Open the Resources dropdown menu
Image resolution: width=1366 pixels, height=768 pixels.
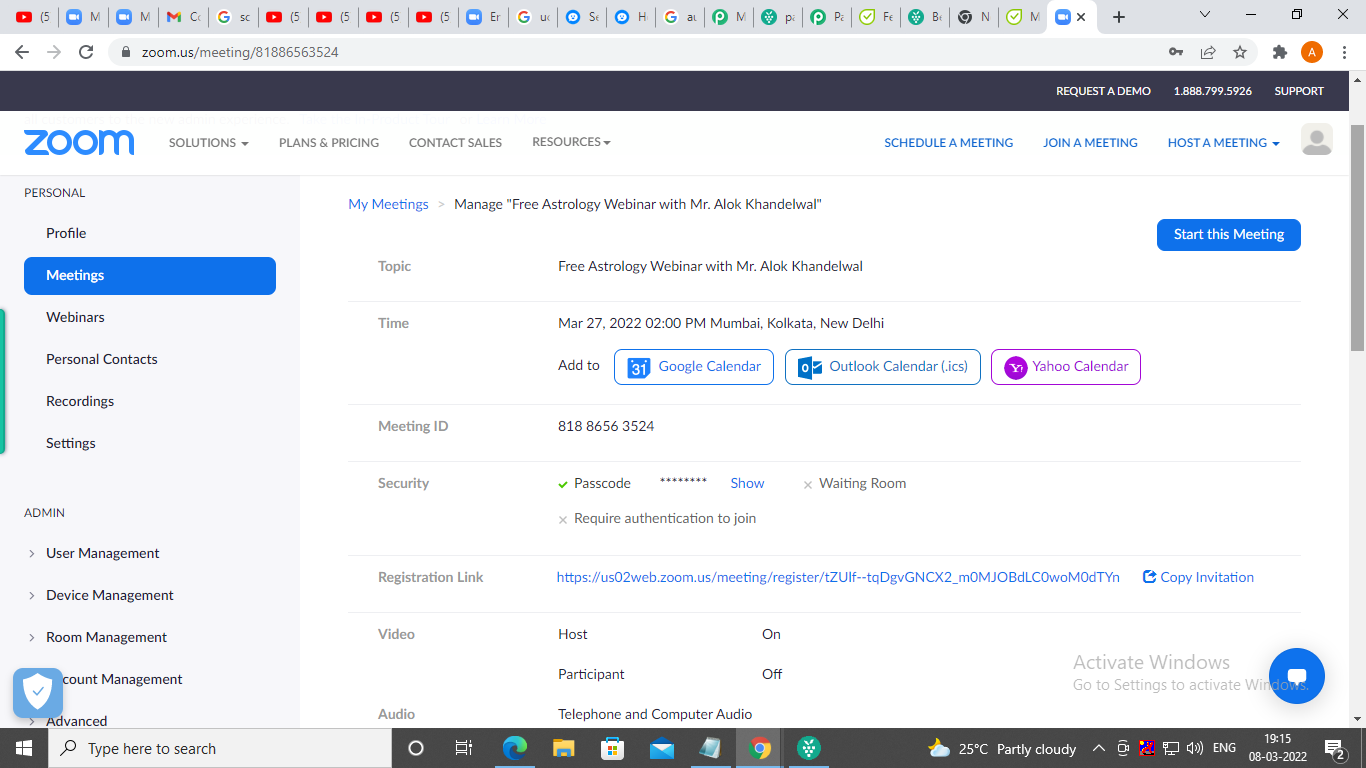point(571,142)
